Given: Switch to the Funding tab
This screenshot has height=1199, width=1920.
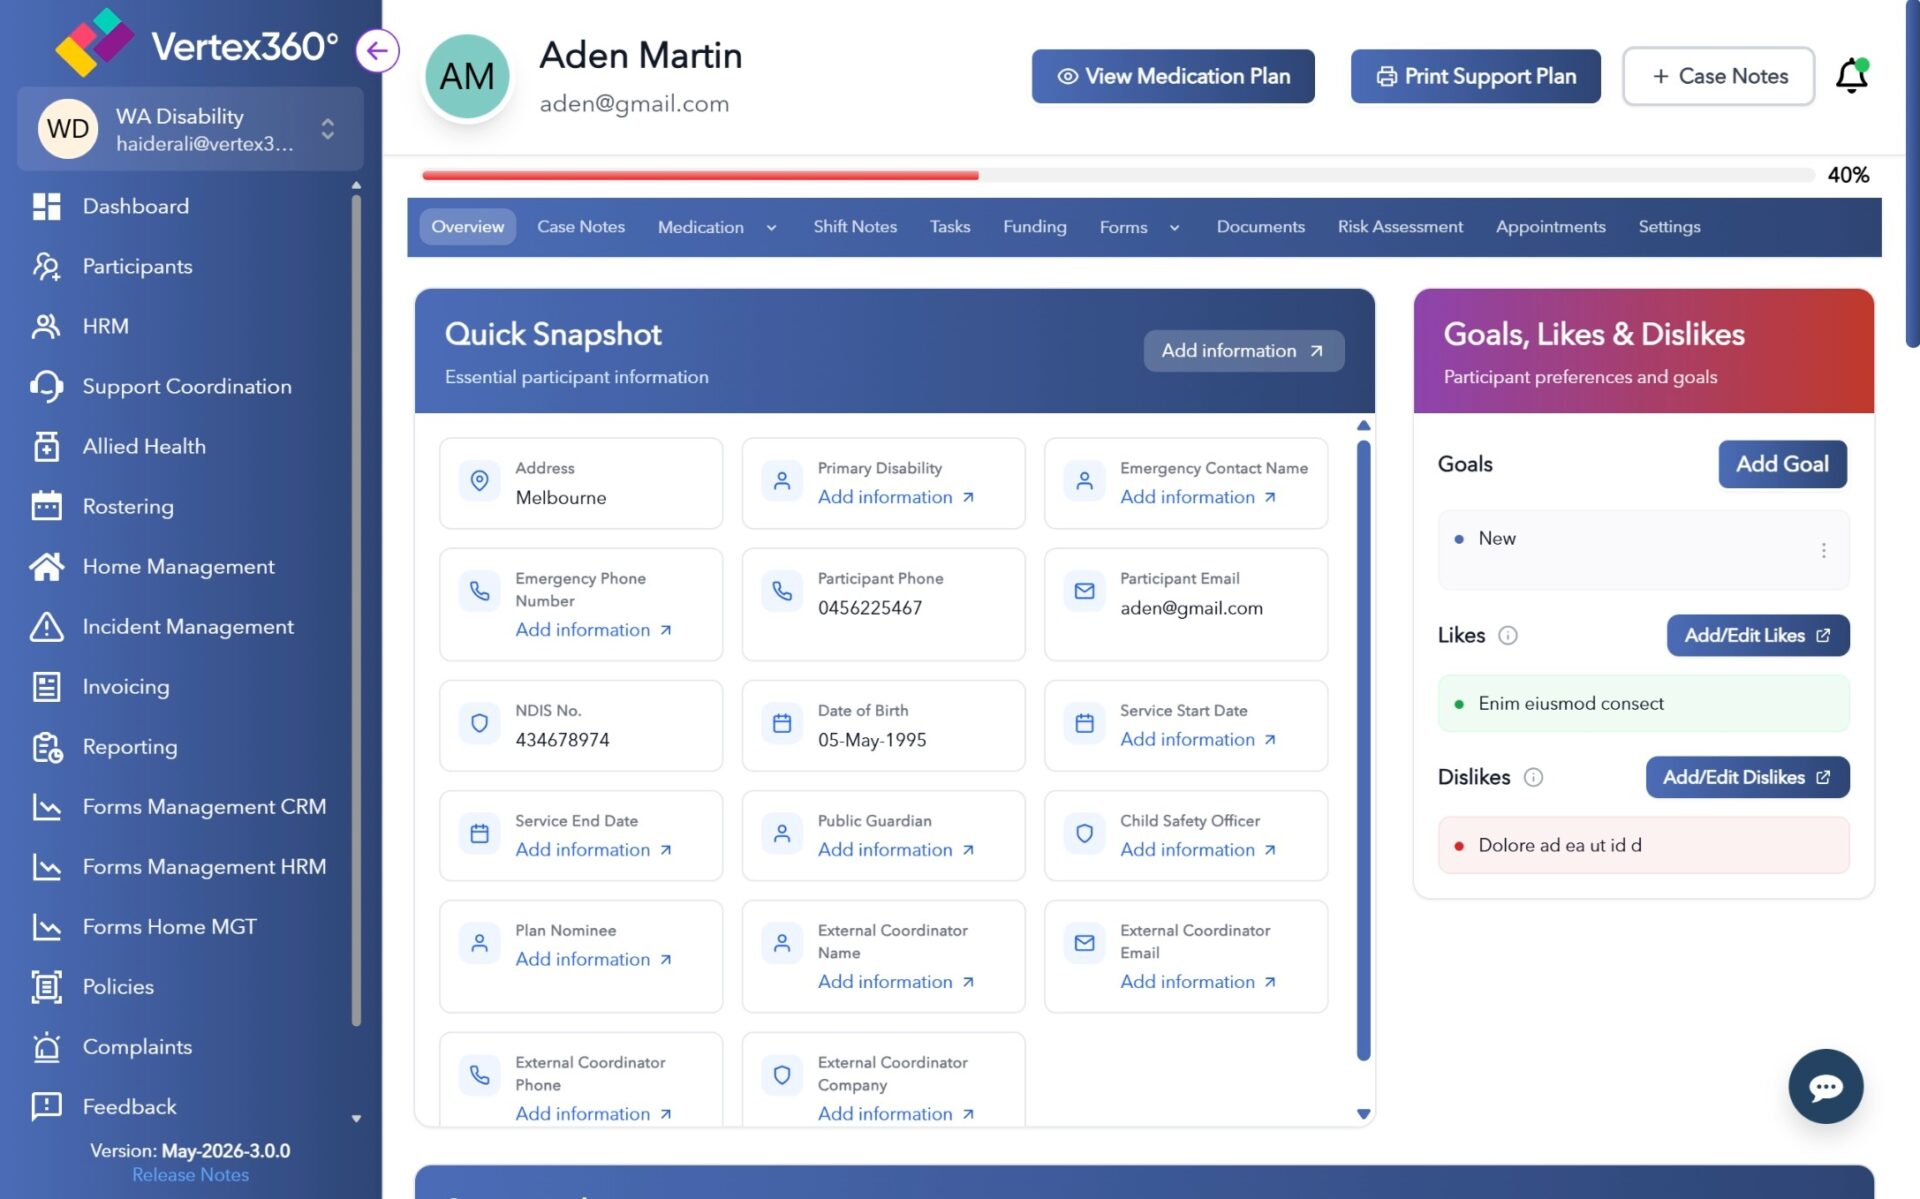Looking at the screenshot, I should click(x=1034, y=227).
